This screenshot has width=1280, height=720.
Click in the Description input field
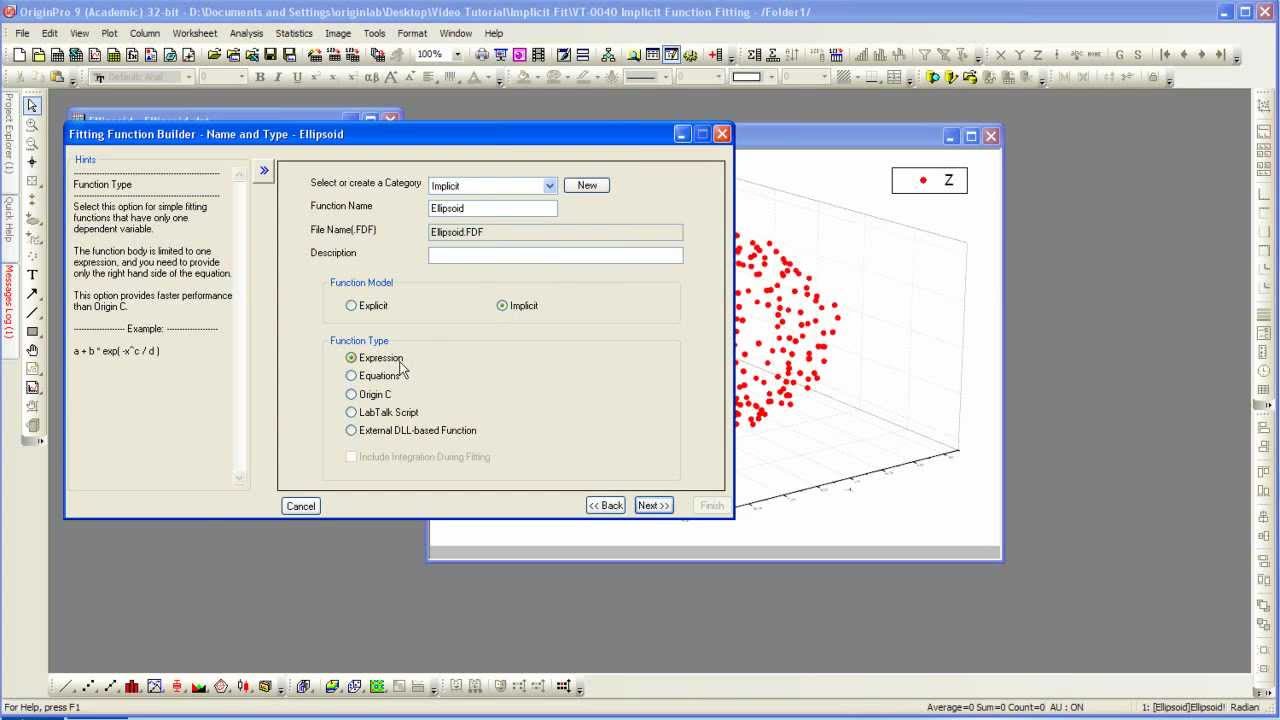tap(555, 255)
